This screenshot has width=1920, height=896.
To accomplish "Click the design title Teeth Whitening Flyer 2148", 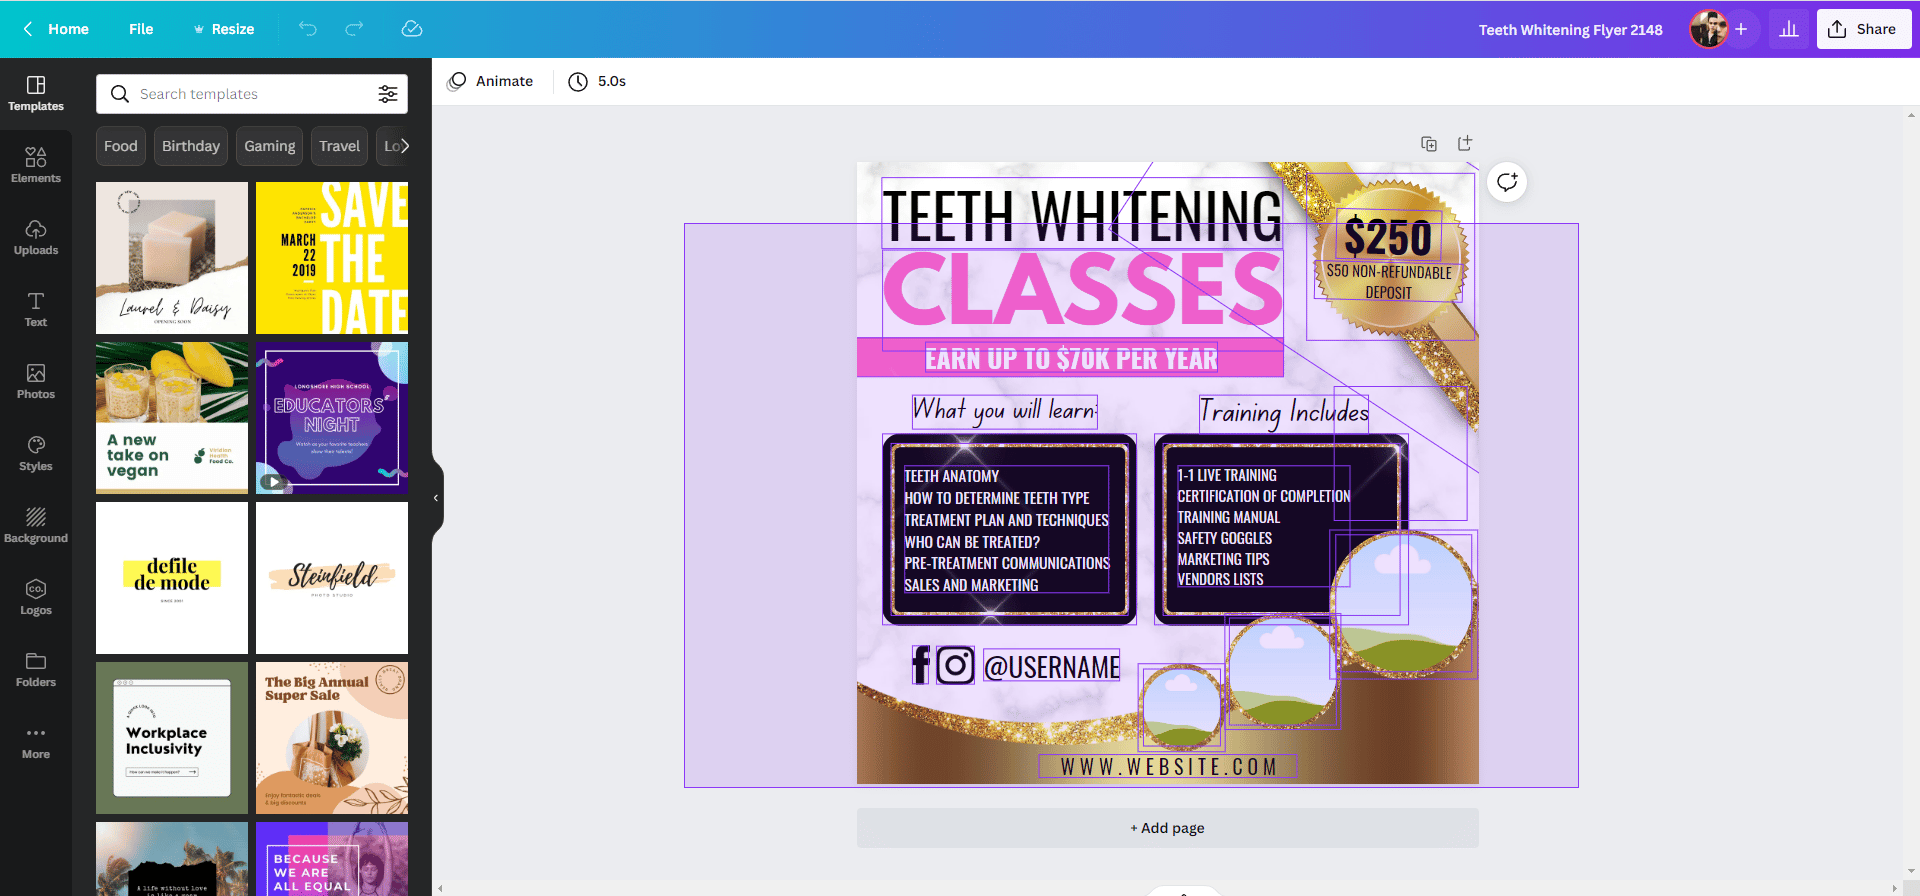I will tap(1570, 30).
